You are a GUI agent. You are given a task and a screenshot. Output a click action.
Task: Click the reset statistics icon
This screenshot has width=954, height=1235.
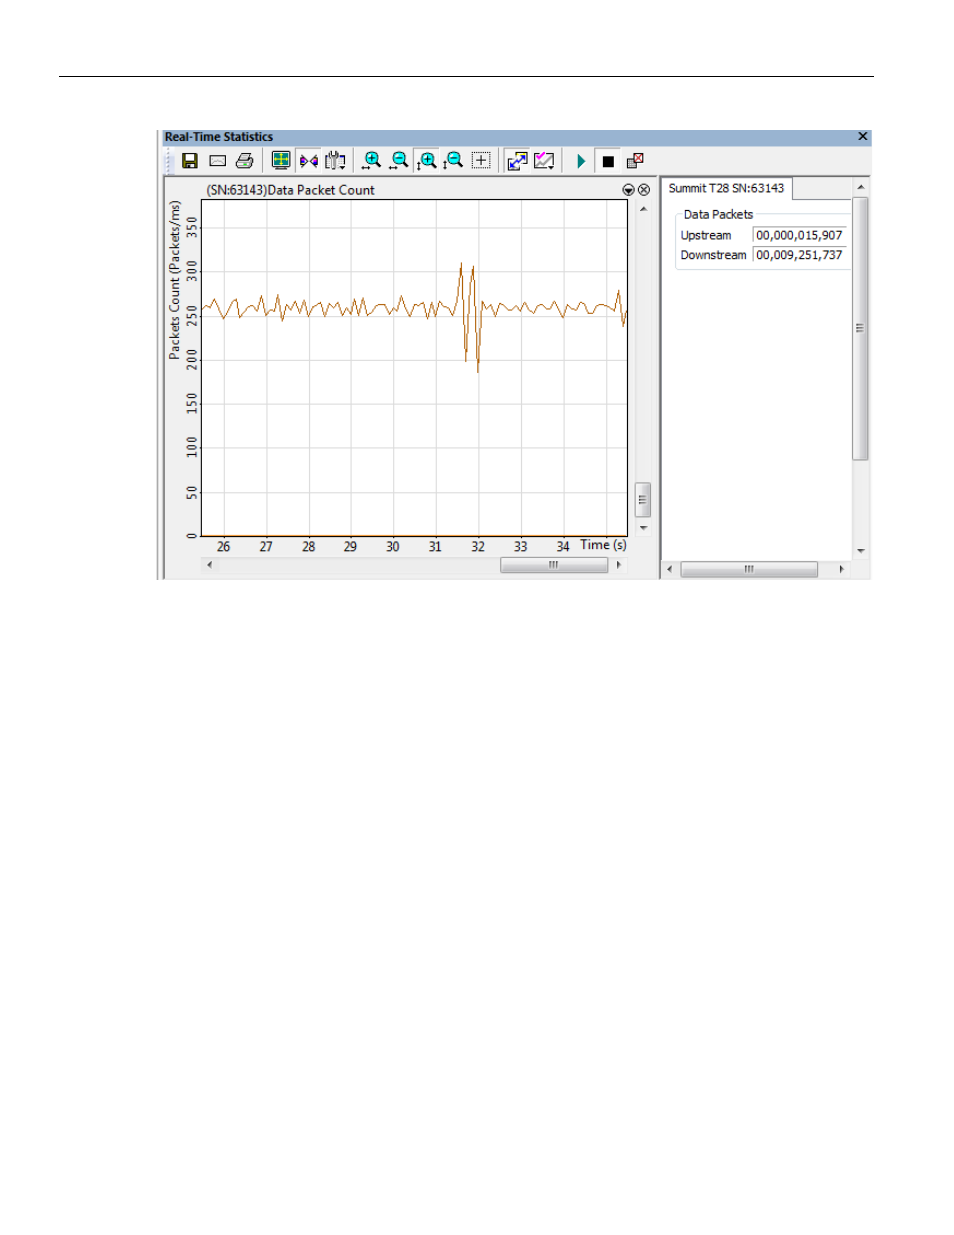pos(635,161)
